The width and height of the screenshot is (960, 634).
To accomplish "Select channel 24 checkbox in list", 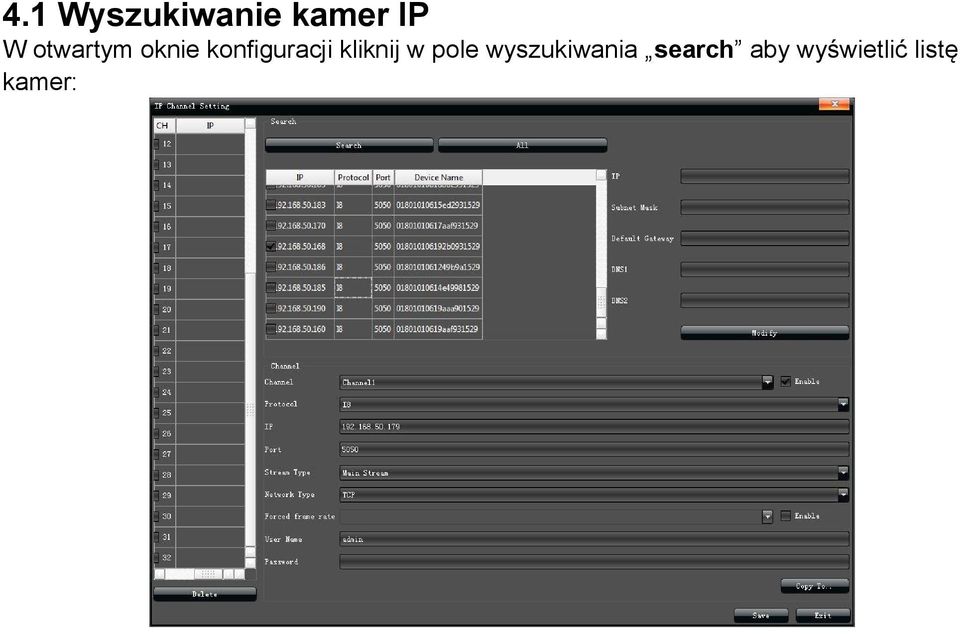I will pos(156,392).
